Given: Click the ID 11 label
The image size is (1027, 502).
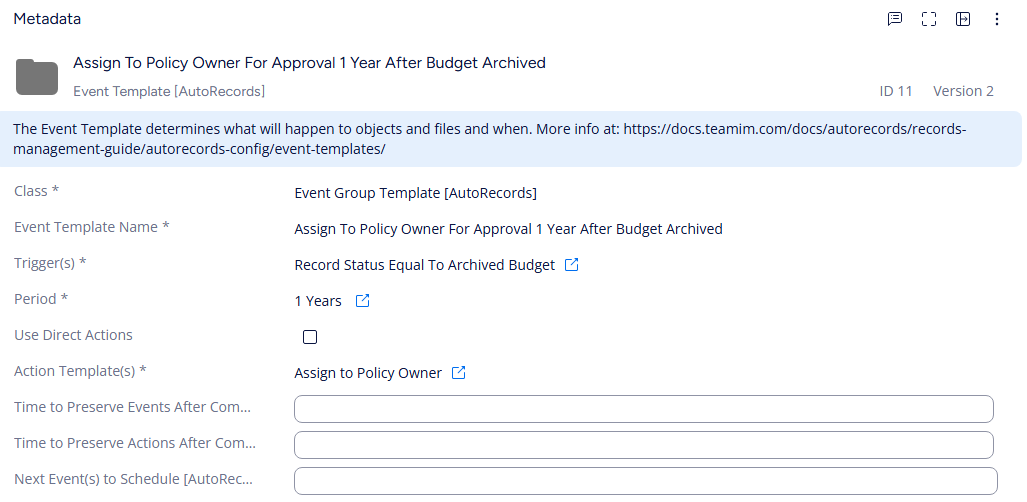Looking at the screenshot, I should pos(896,91).
